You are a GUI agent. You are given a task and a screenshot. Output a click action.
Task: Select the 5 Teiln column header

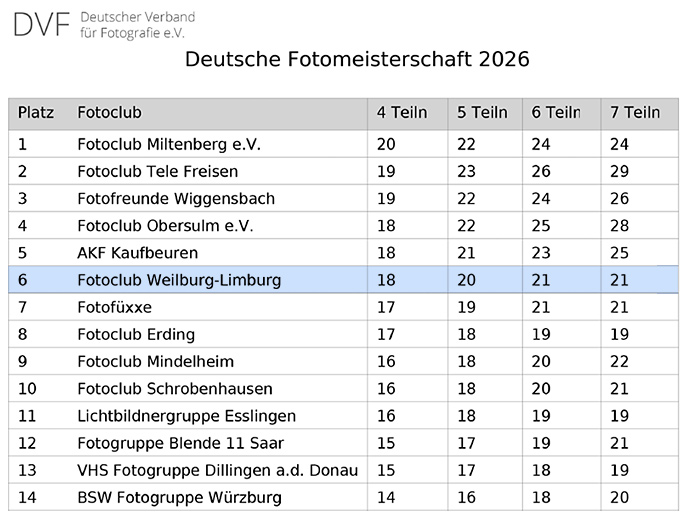(482, 112)
